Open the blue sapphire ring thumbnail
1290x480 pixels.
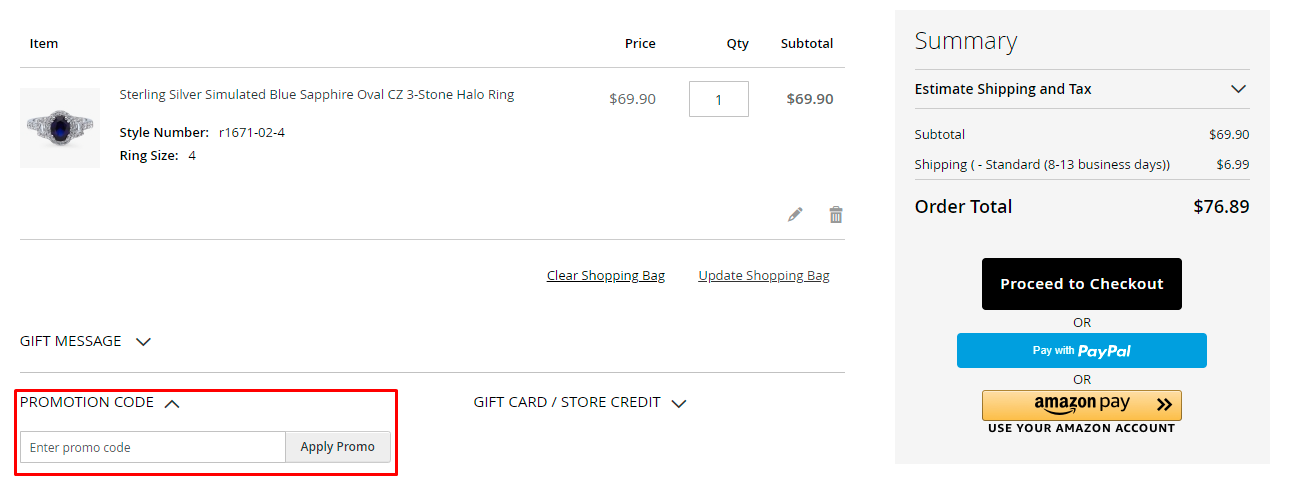[x=60, y=128]
